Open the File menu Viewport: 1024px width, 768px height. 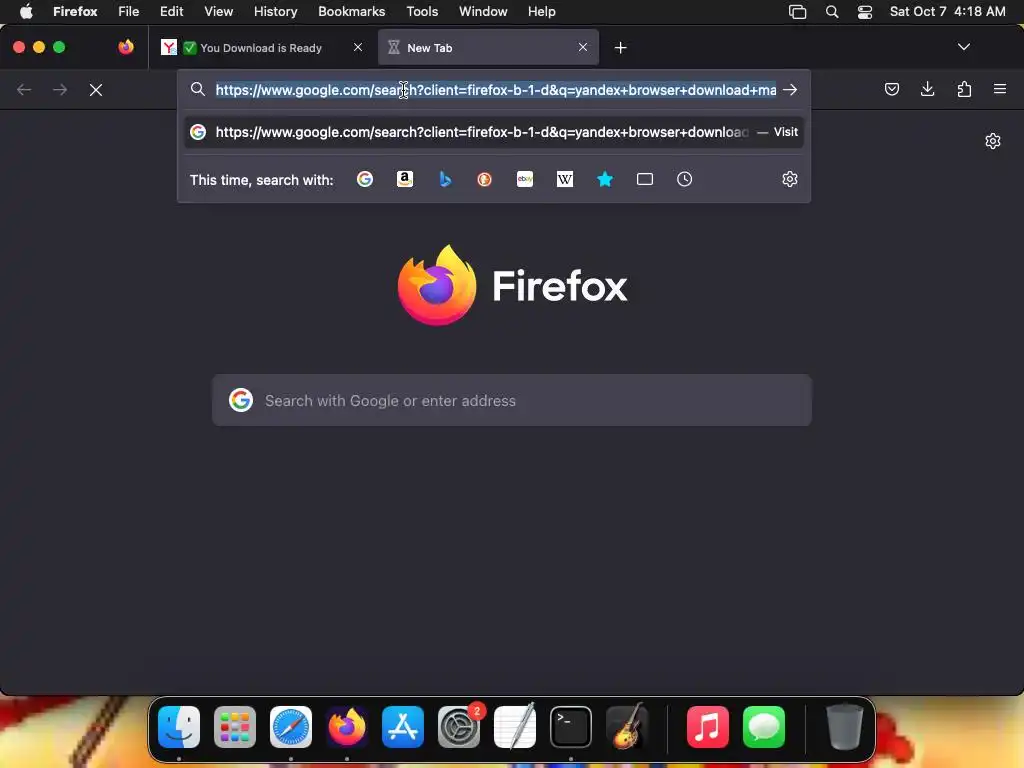click(129, 11)
